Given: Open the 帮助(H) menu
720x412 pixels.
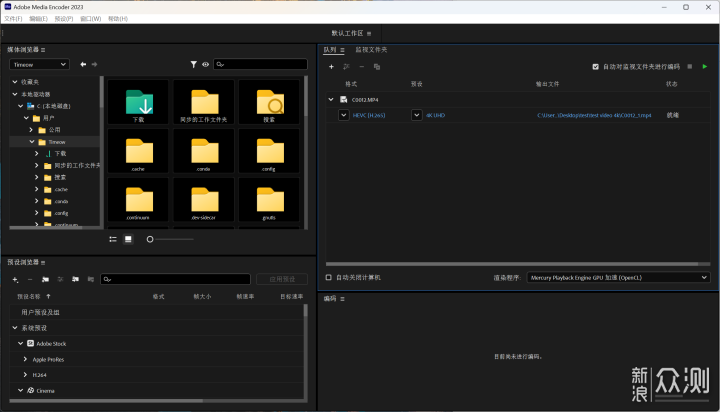Looking at the screenshot, I should click(118, 19).
